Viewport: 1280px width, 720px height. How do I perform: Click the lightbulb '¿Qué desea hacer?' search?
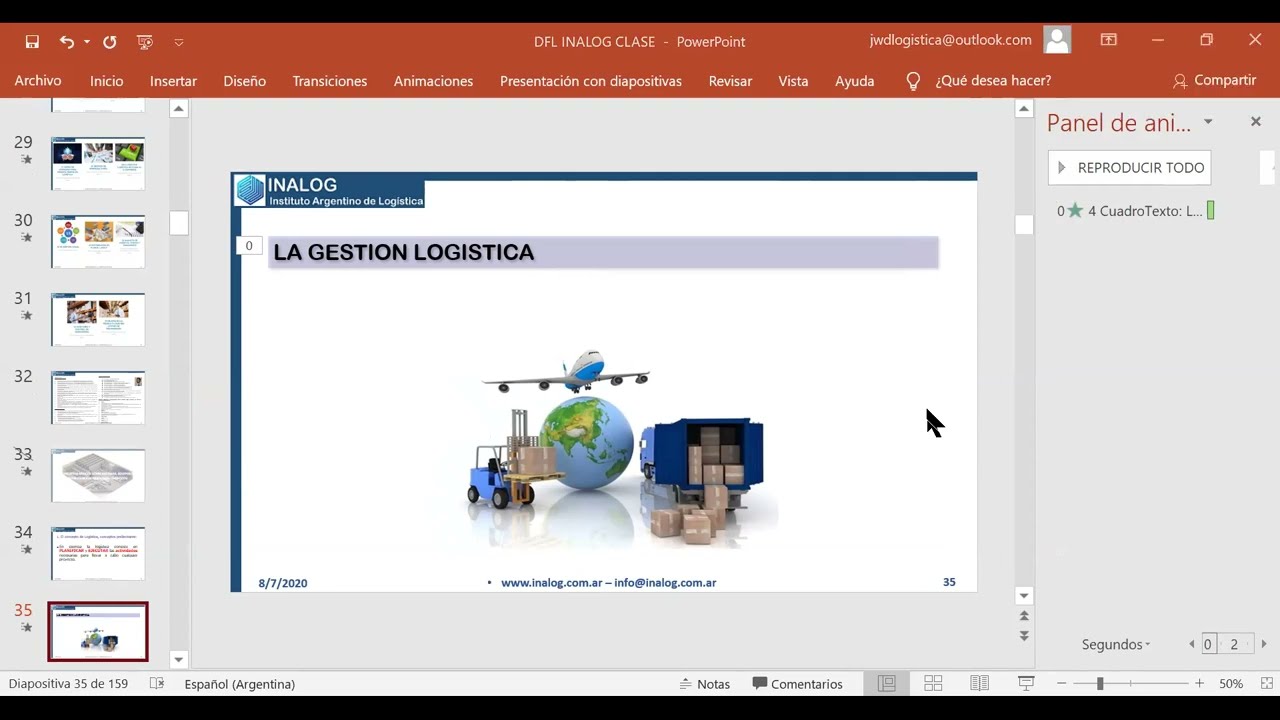point(978,81)
